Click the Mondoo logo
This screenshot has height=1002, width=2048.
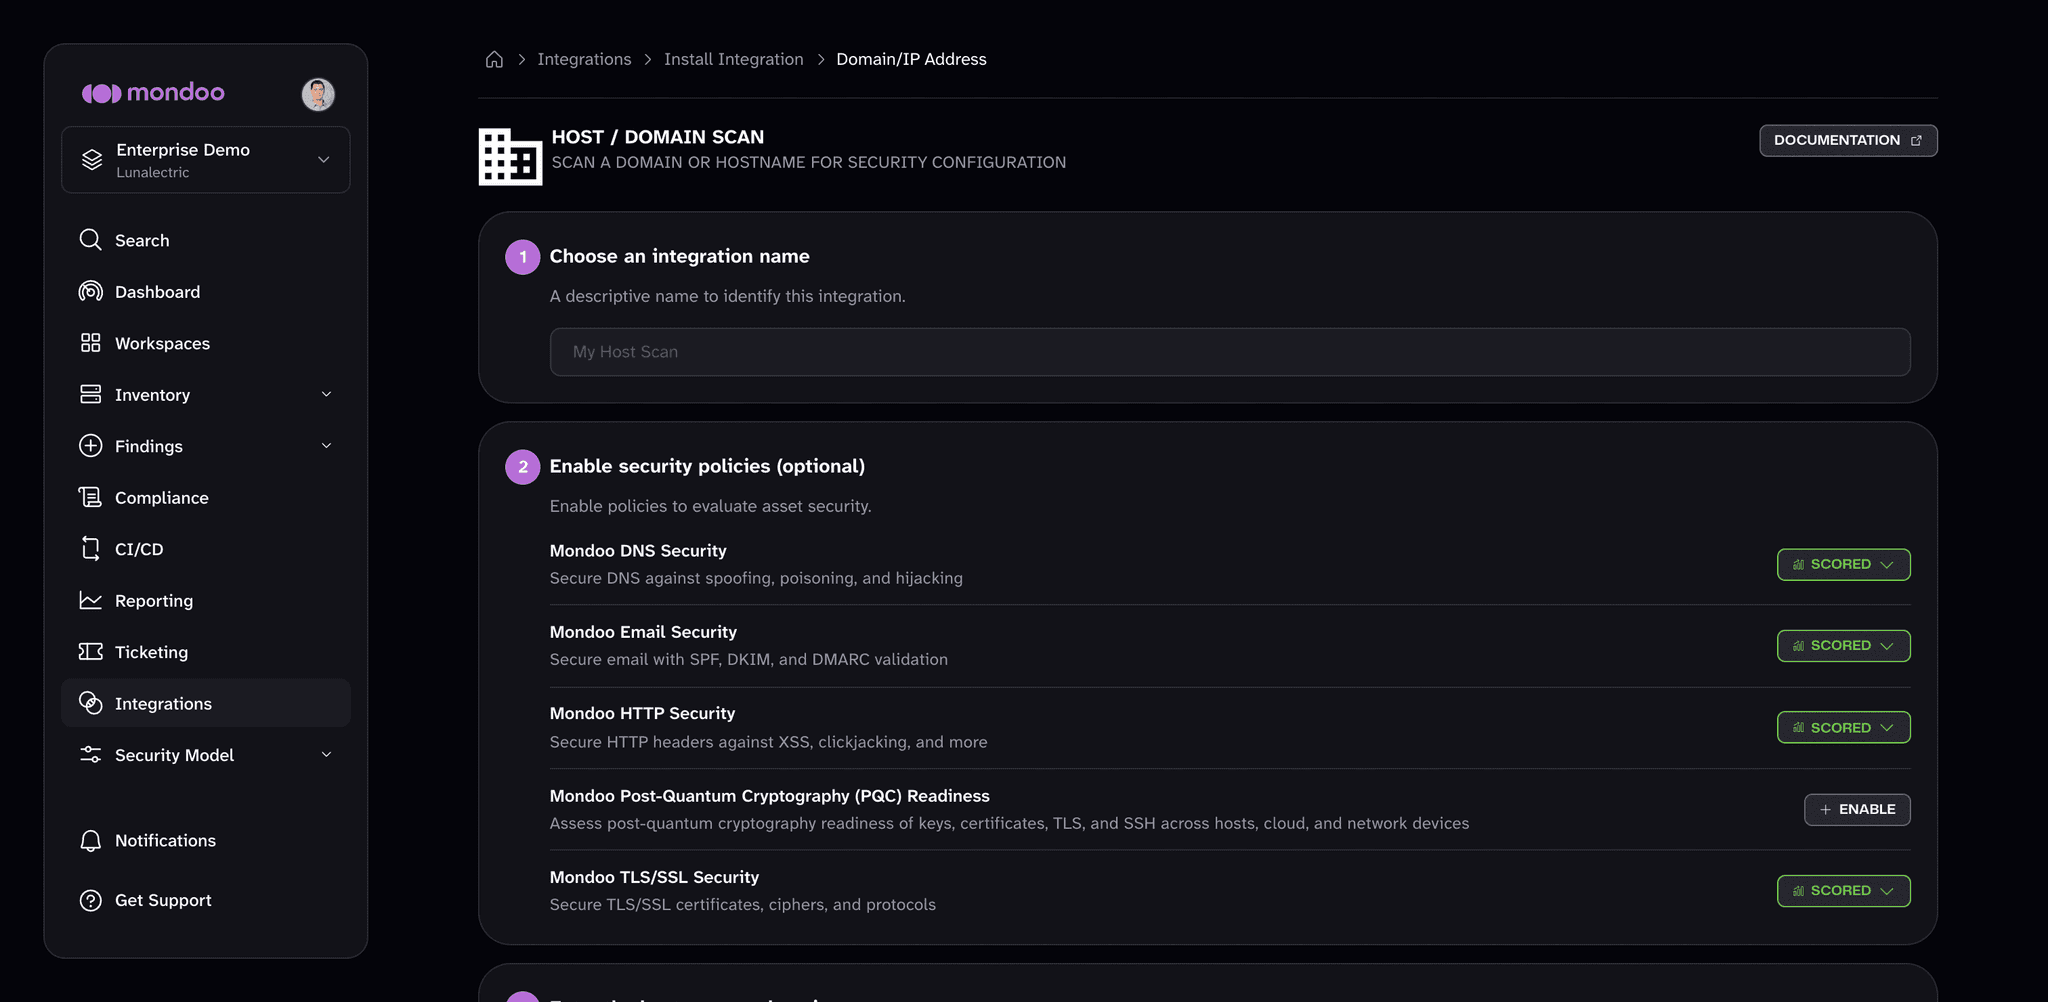coord(153,93)
